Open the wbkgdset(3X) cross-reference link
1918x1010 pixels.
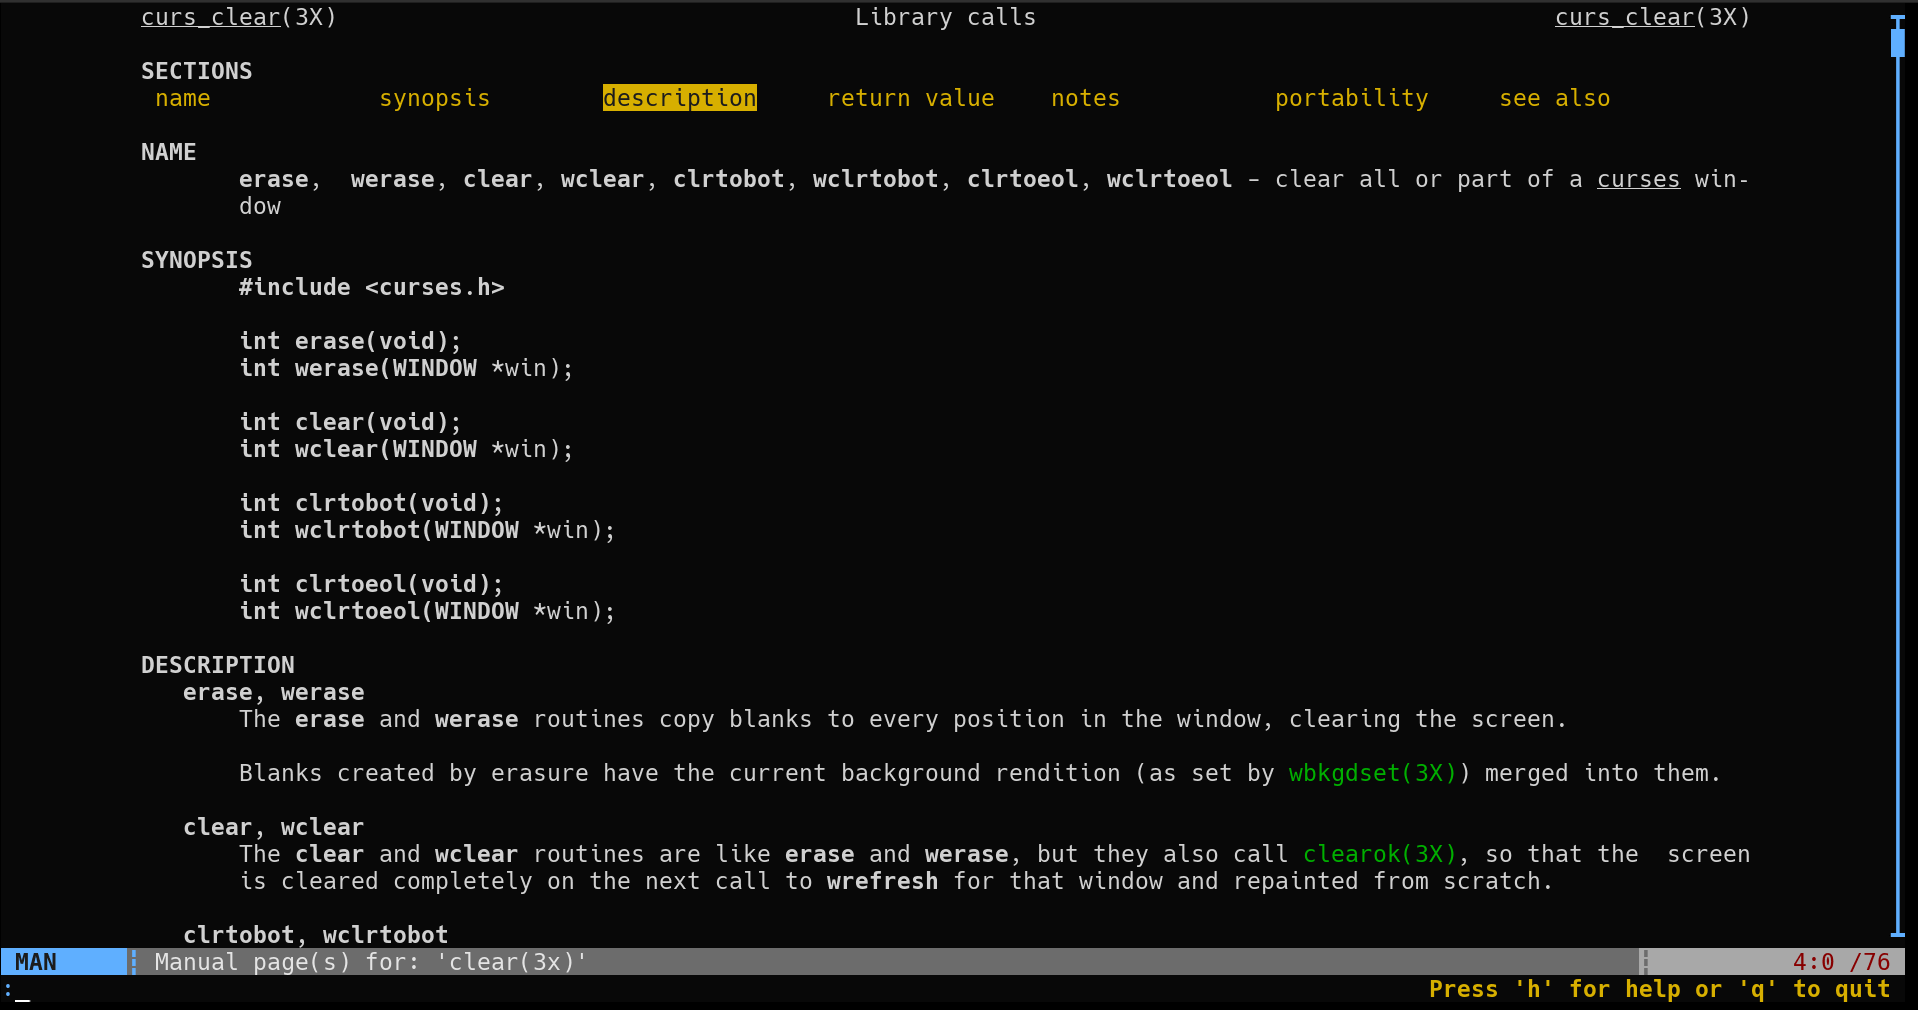tap(1371, 773)
